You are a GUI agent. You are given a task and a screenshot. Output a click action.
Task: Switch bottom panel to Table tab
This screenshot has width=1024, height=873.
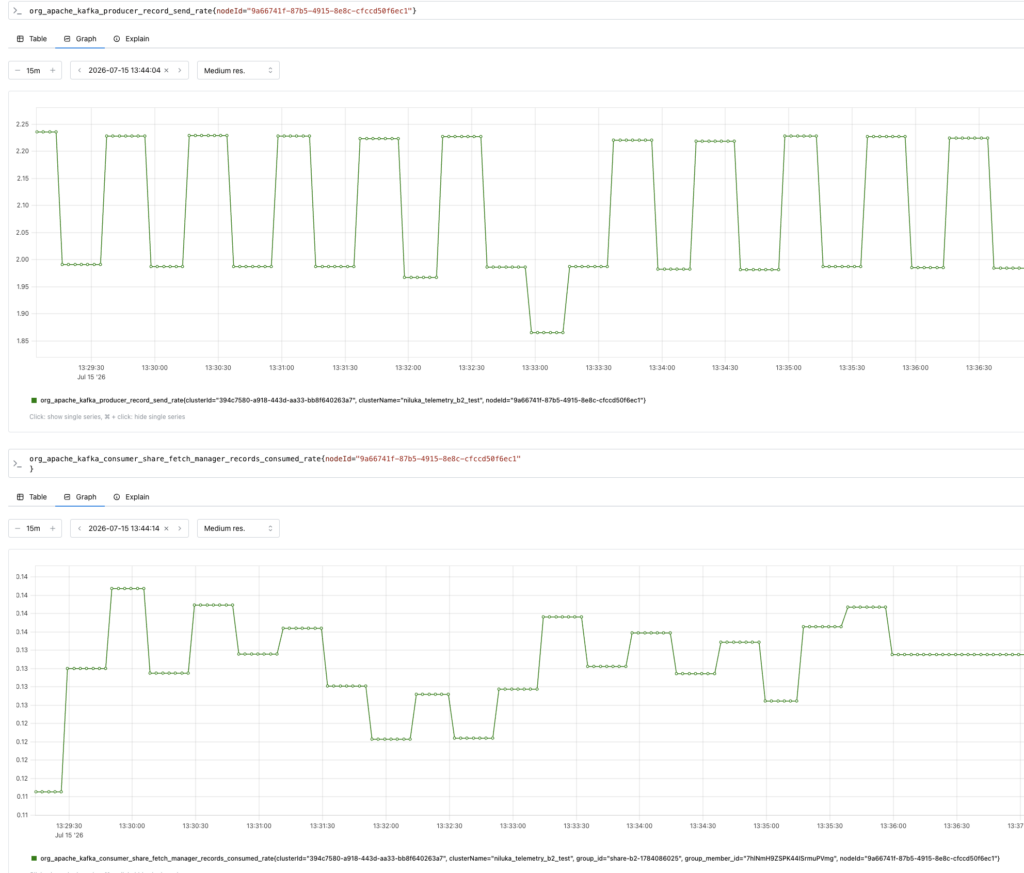31,497
